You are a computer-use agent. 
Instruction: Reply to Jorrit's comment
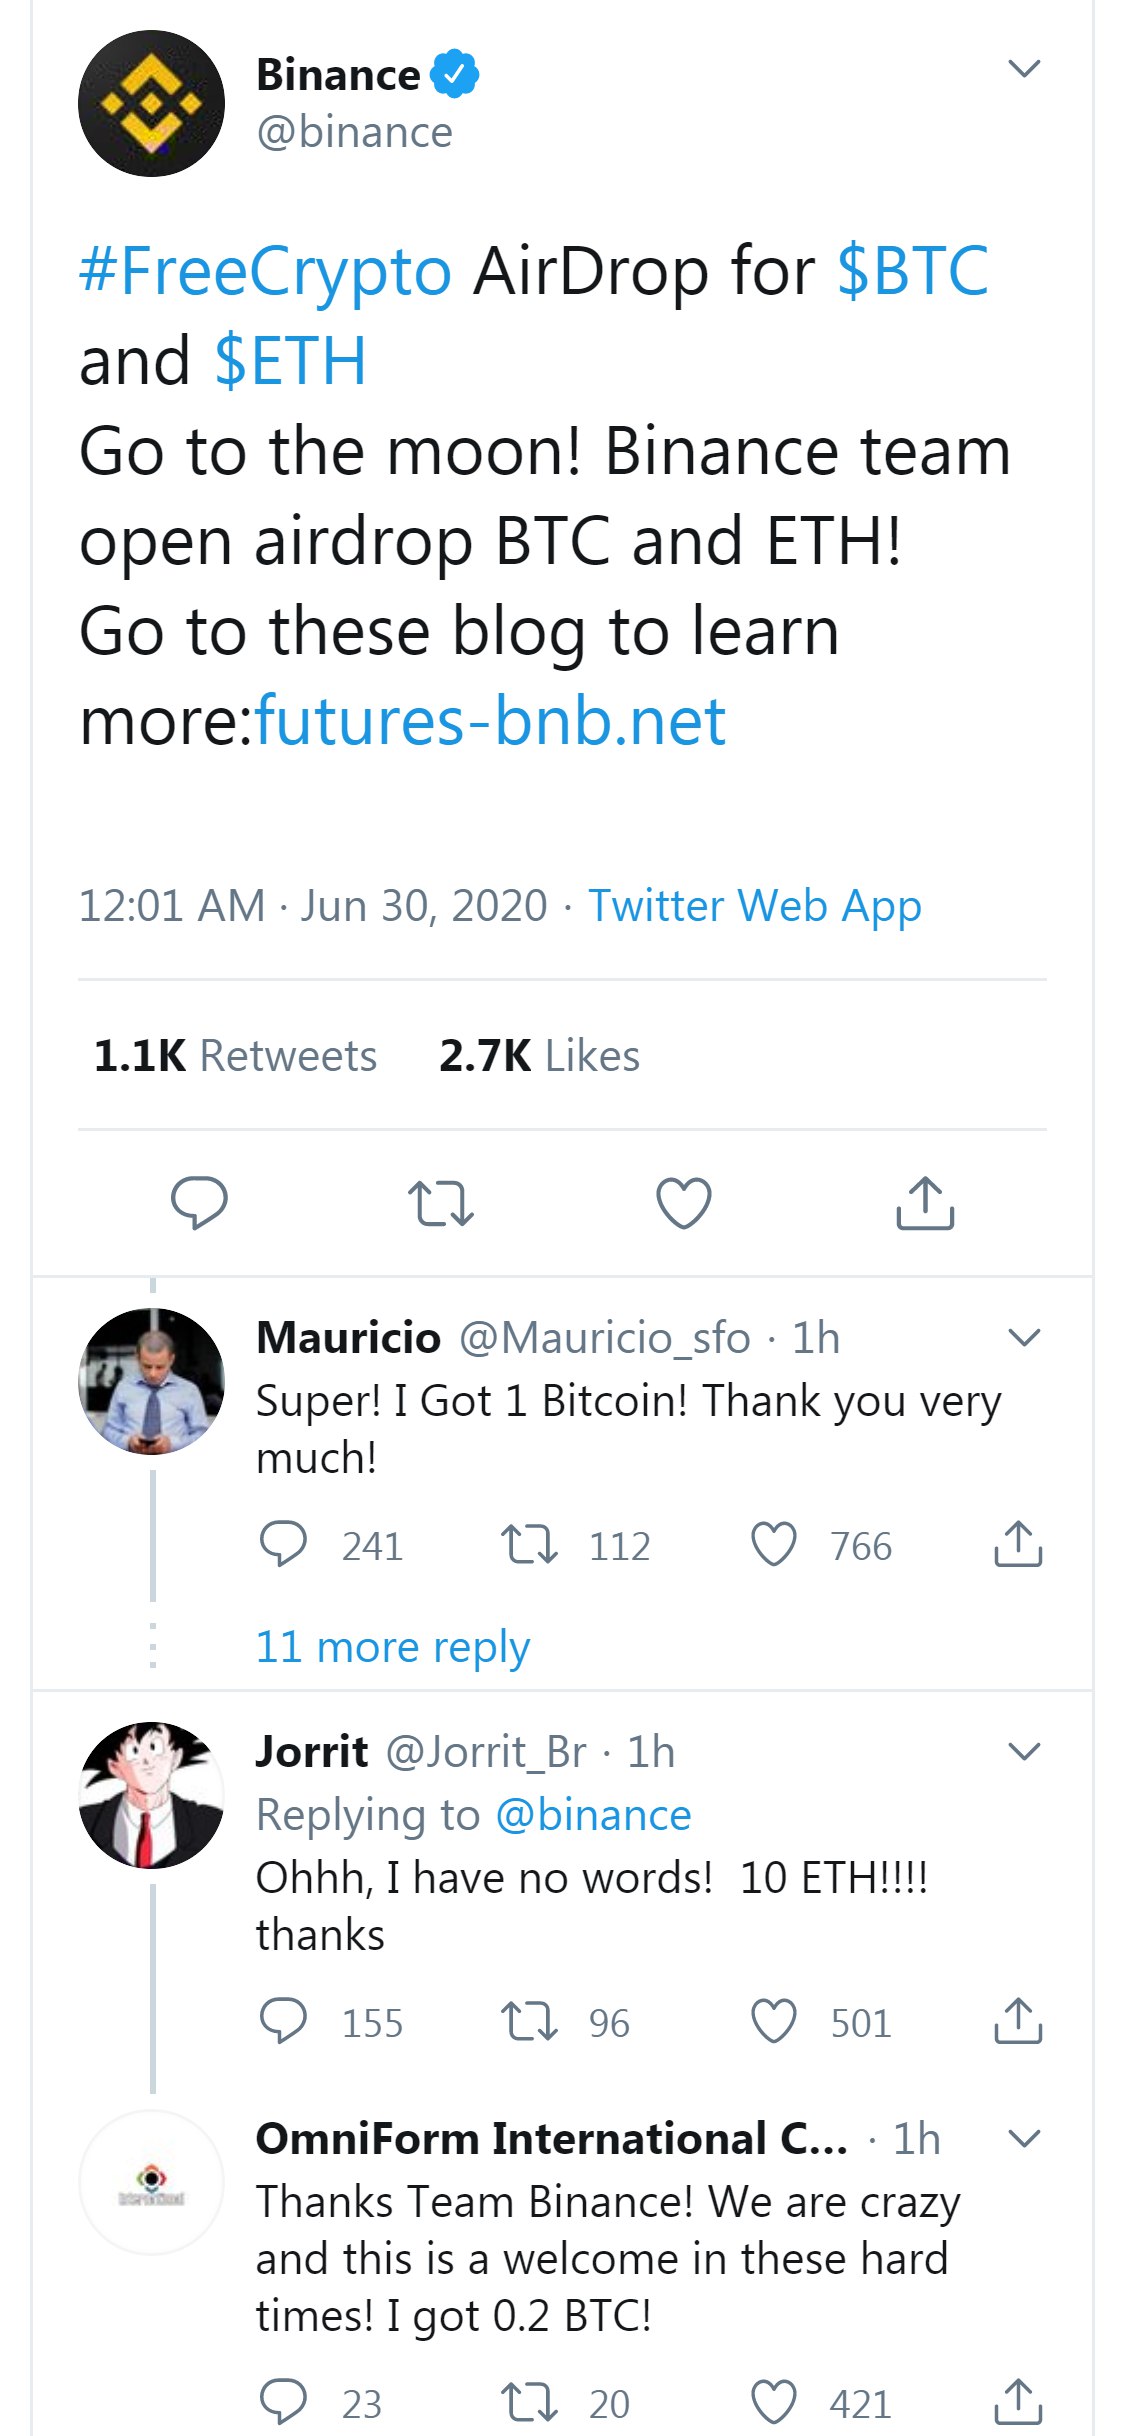[x=283, y=2021]
